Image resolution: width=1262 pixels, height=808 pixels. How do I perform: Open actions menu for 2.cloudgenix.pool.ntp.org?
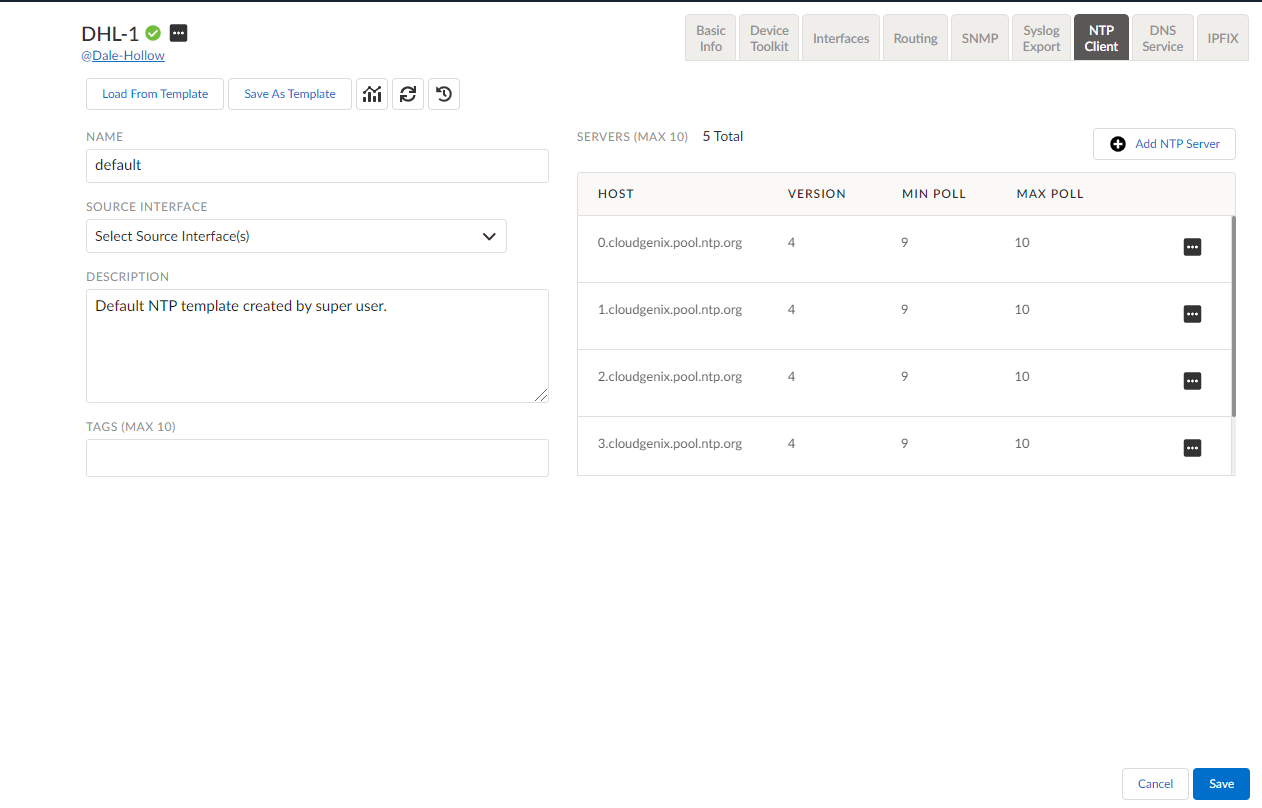tap(1192, 381)
